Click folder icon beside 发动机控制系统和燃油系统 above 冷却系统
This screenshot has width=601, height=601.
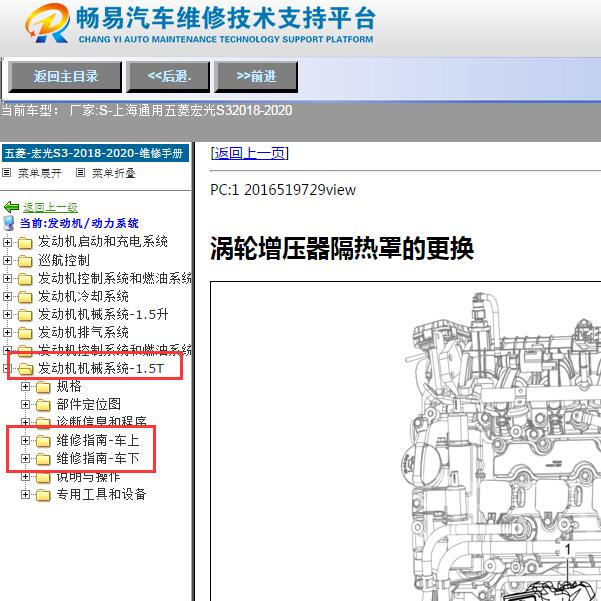[x=25, y=279]
